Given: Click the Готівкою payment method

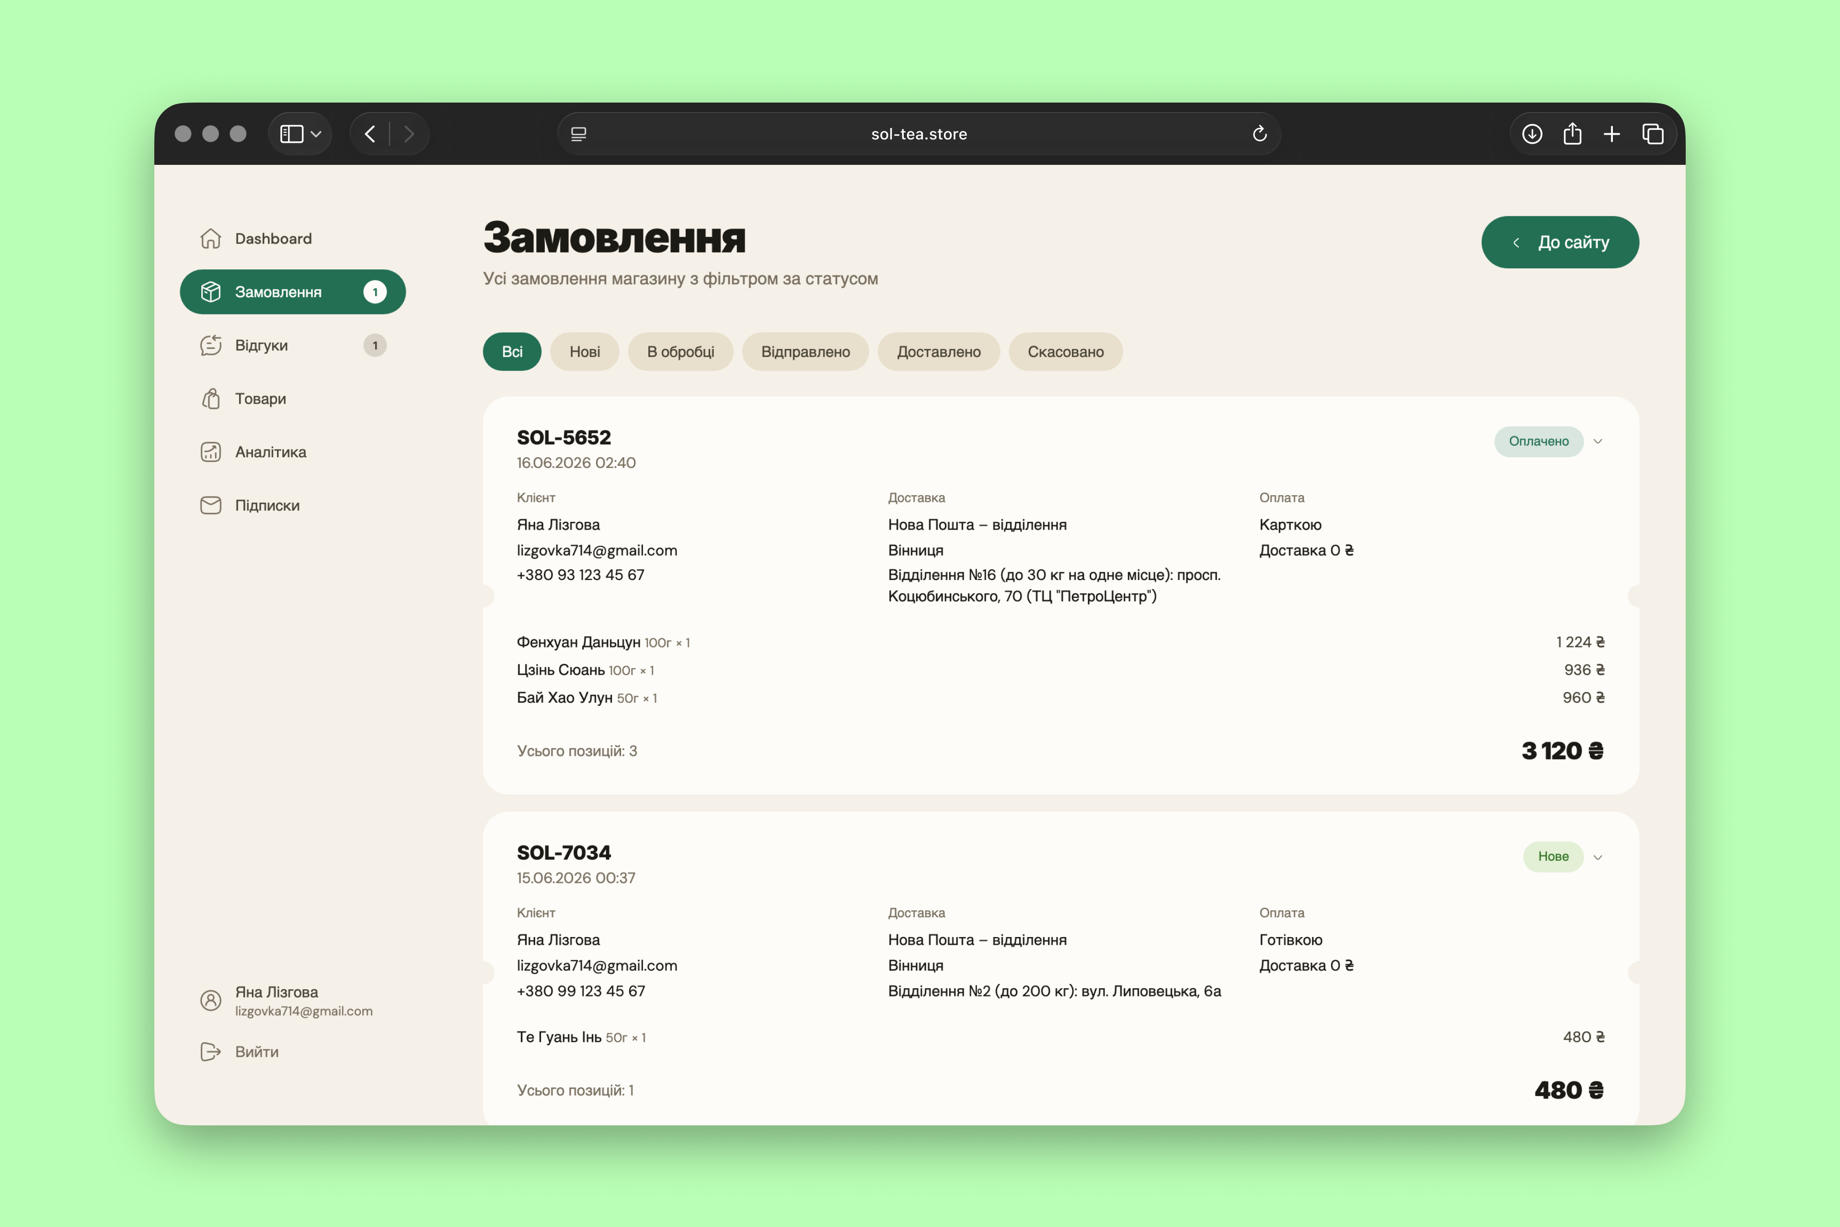Looking at the screenshot, I should 1290,940.
